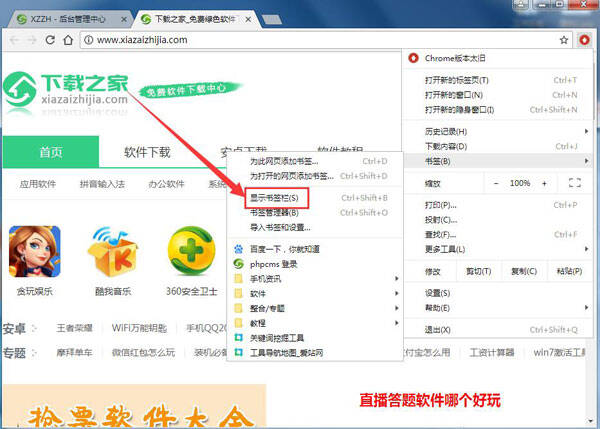Switch to XZZH 后台管理中心 tab
Screen dimensions: 600x429
click(x=71, y=19)
